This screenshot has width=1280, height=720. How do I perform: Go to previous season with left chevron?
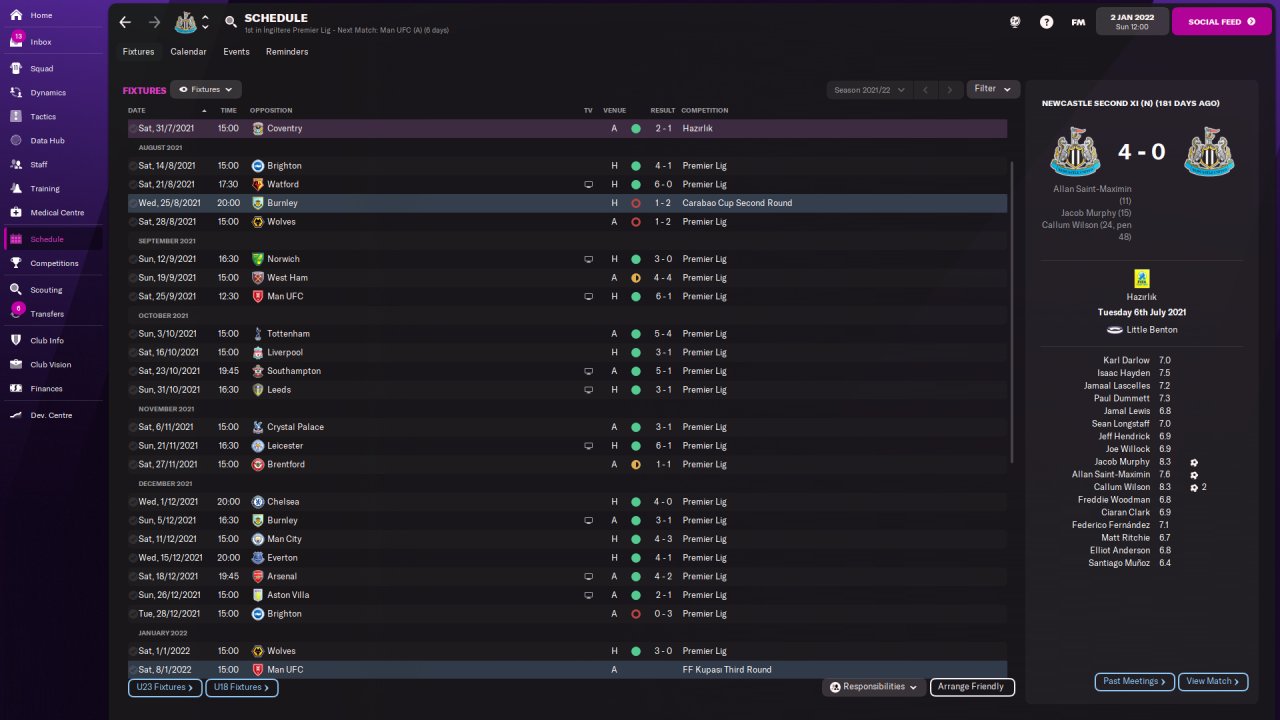point(926,90)
